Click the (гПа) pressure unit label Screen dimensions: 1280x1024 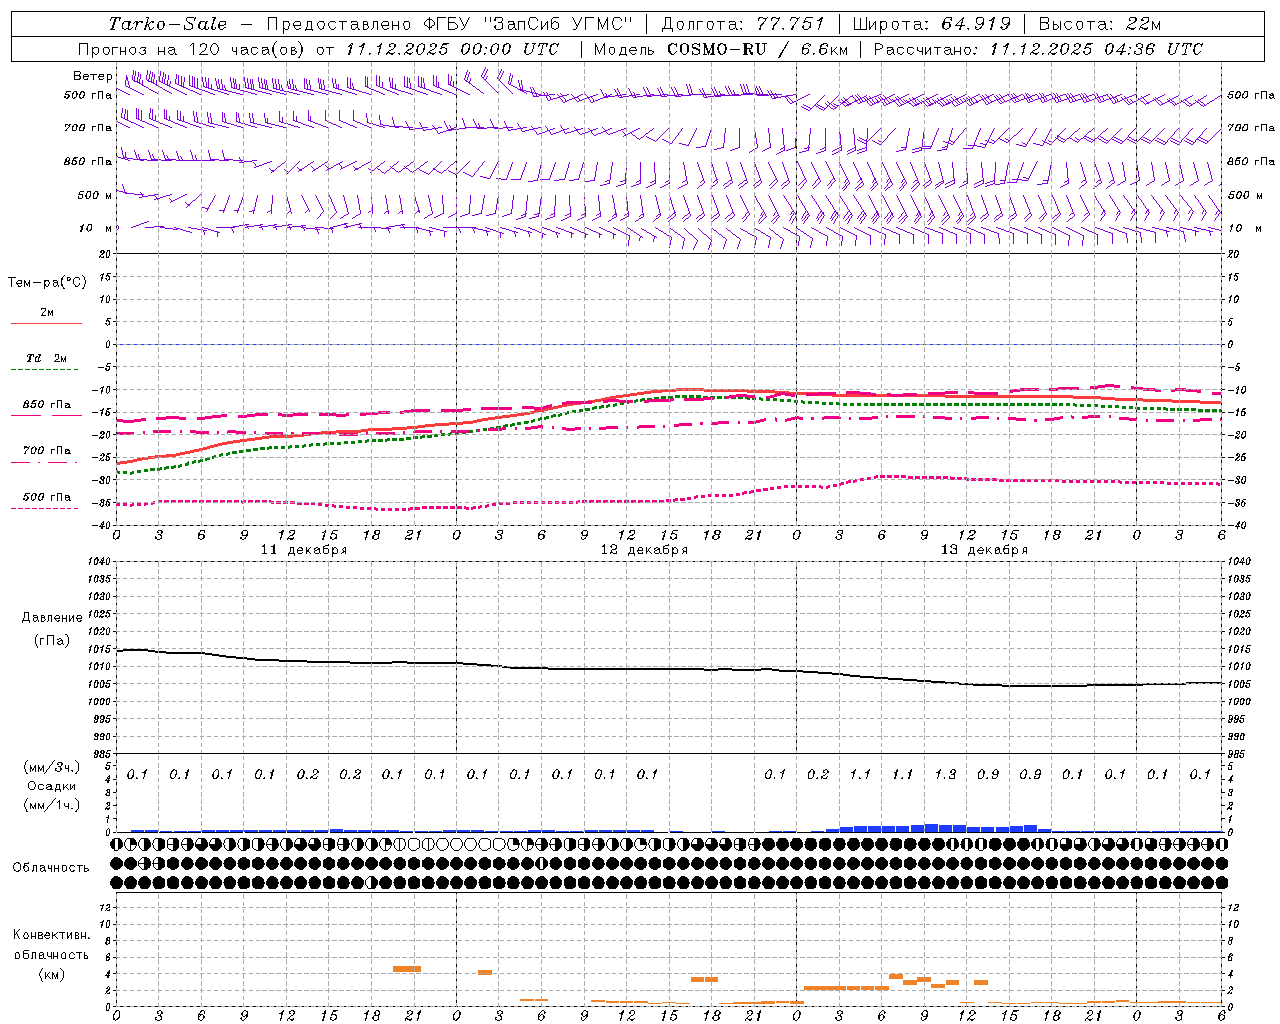click(52, 640)
